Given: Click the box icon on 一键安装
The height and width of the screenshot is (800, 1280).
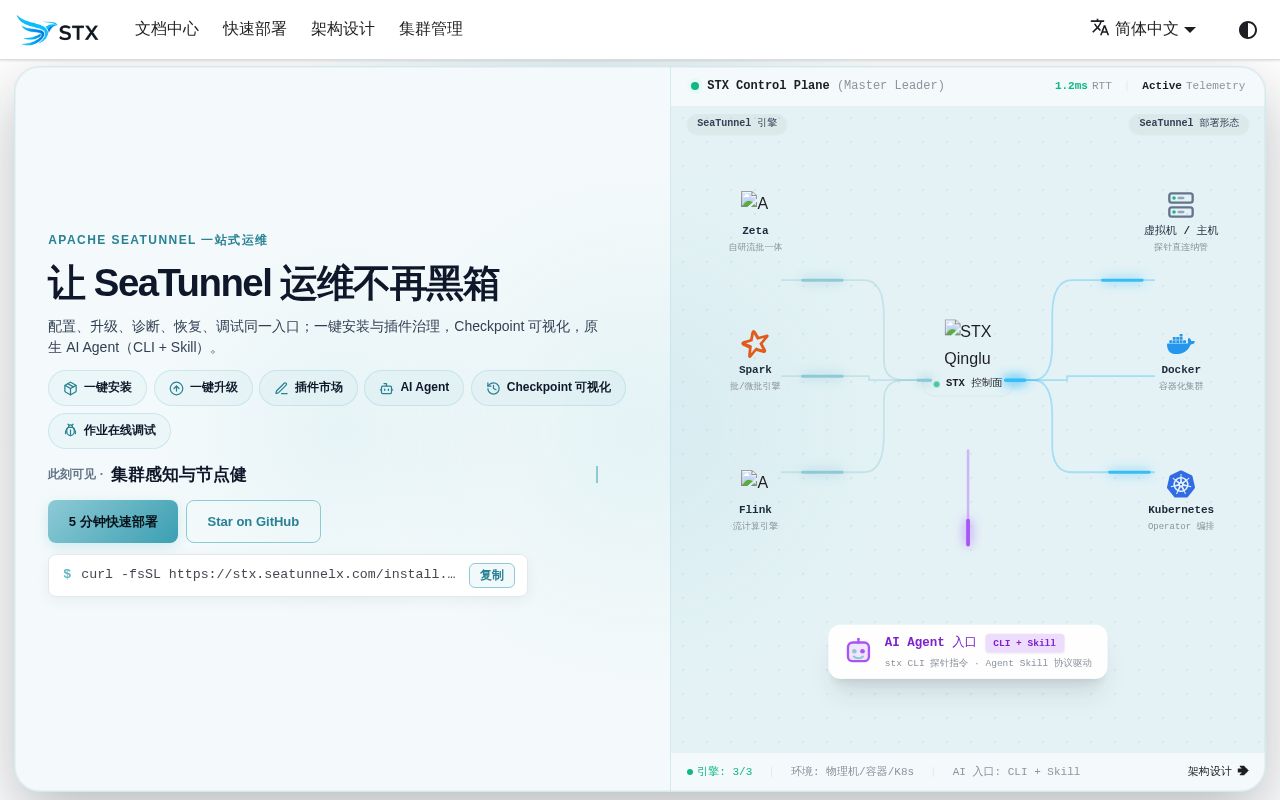Looking at the screenshot, I should coord(70,388).
